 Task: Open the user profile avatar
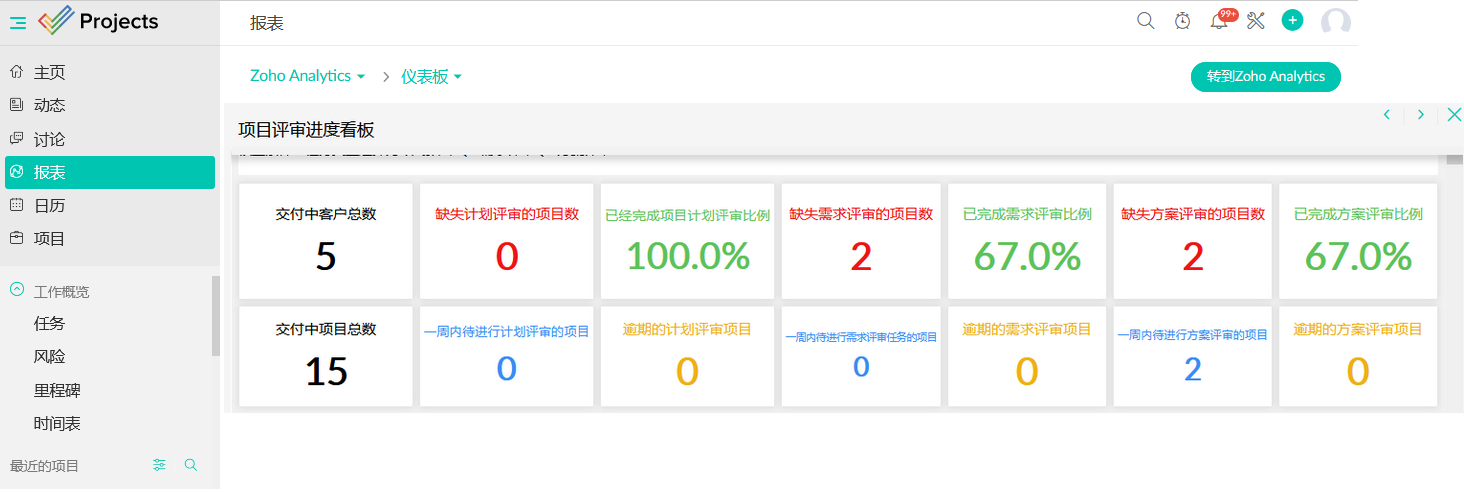(x=1335, y=22)
